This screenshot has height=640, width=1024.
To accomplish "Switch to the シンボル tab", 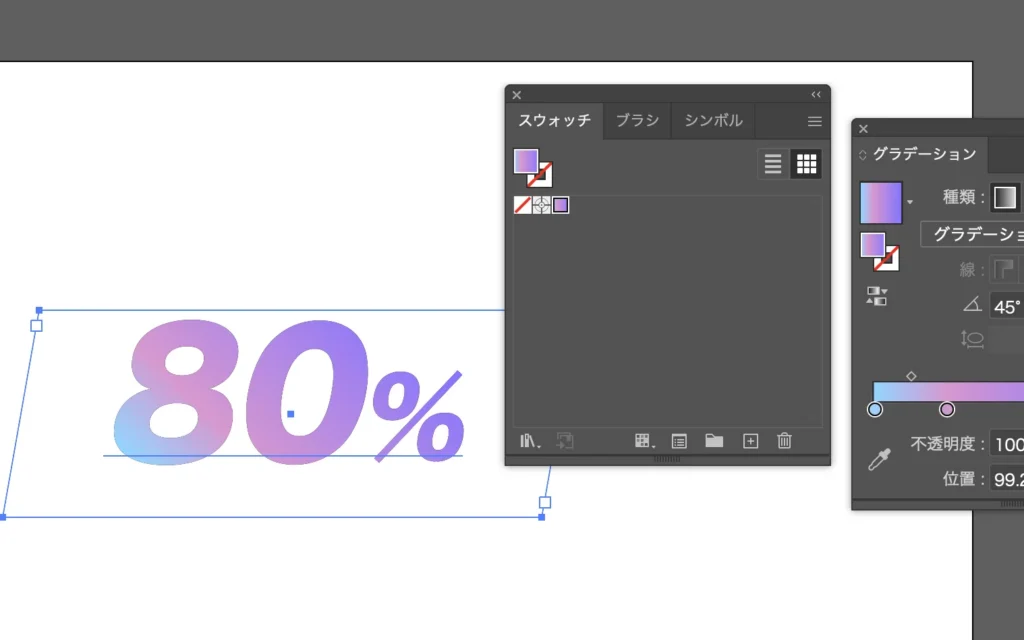I will [x=713, y=120].
